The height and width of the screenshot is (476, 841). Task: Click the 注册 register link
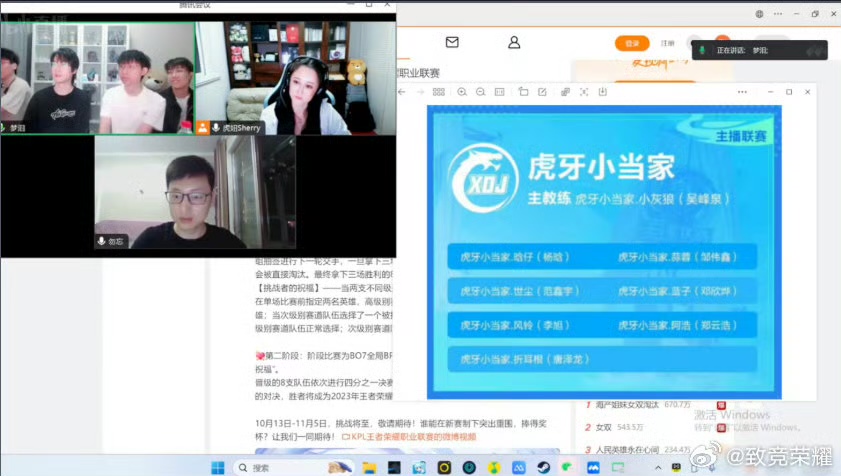coord(668,43)
